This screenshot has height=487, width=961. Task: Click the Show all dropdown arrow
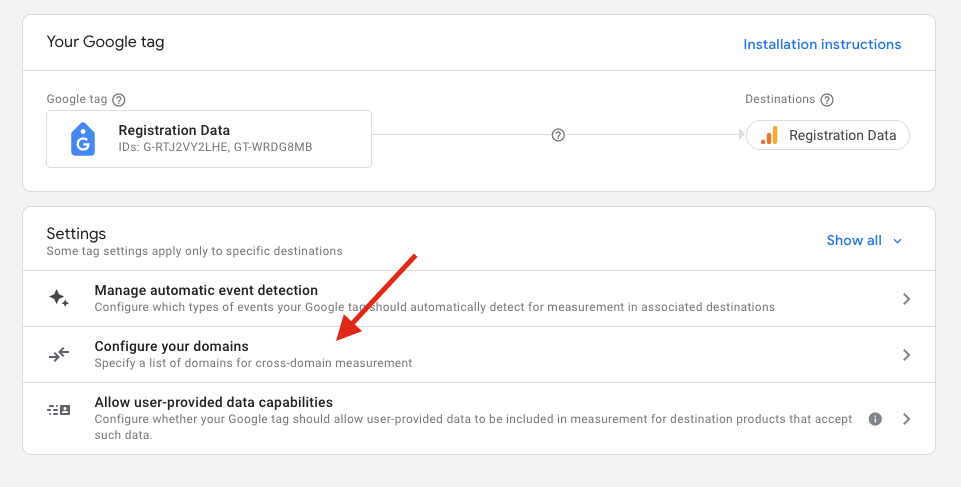[x=897, y=241]
